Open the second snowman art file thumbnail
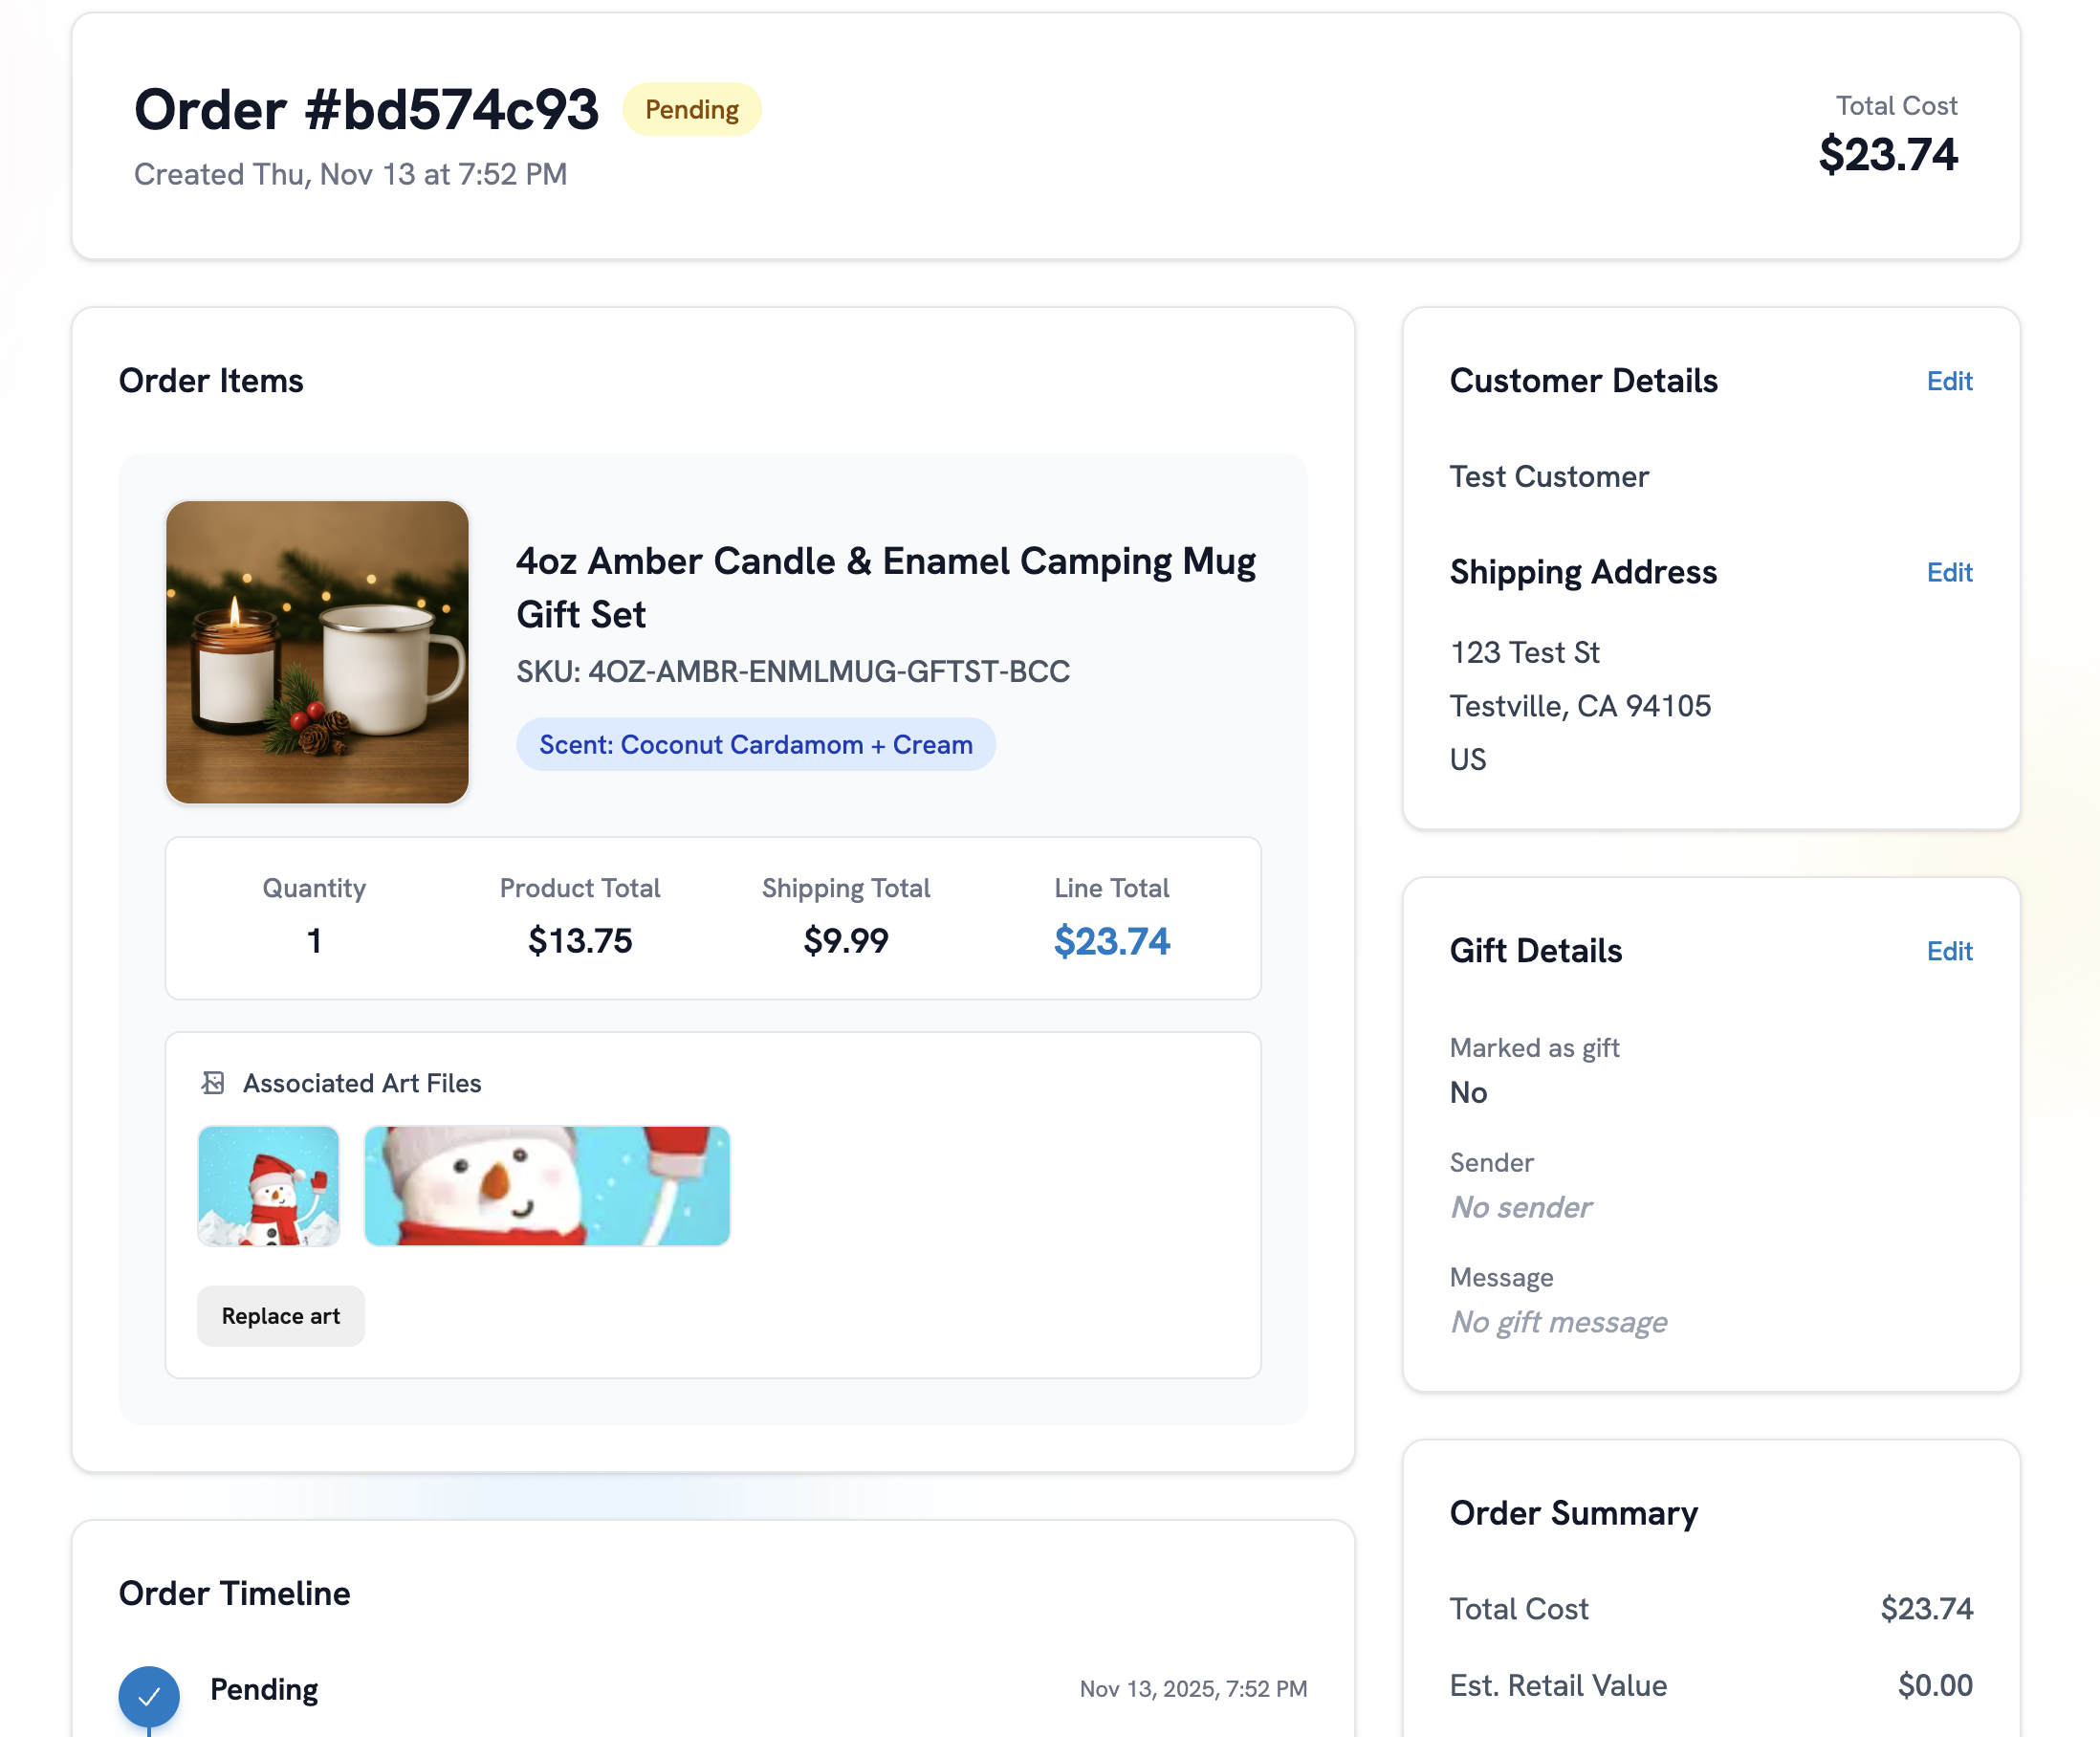Viewport: 2100px width, 1737px height. [546, 1186]
